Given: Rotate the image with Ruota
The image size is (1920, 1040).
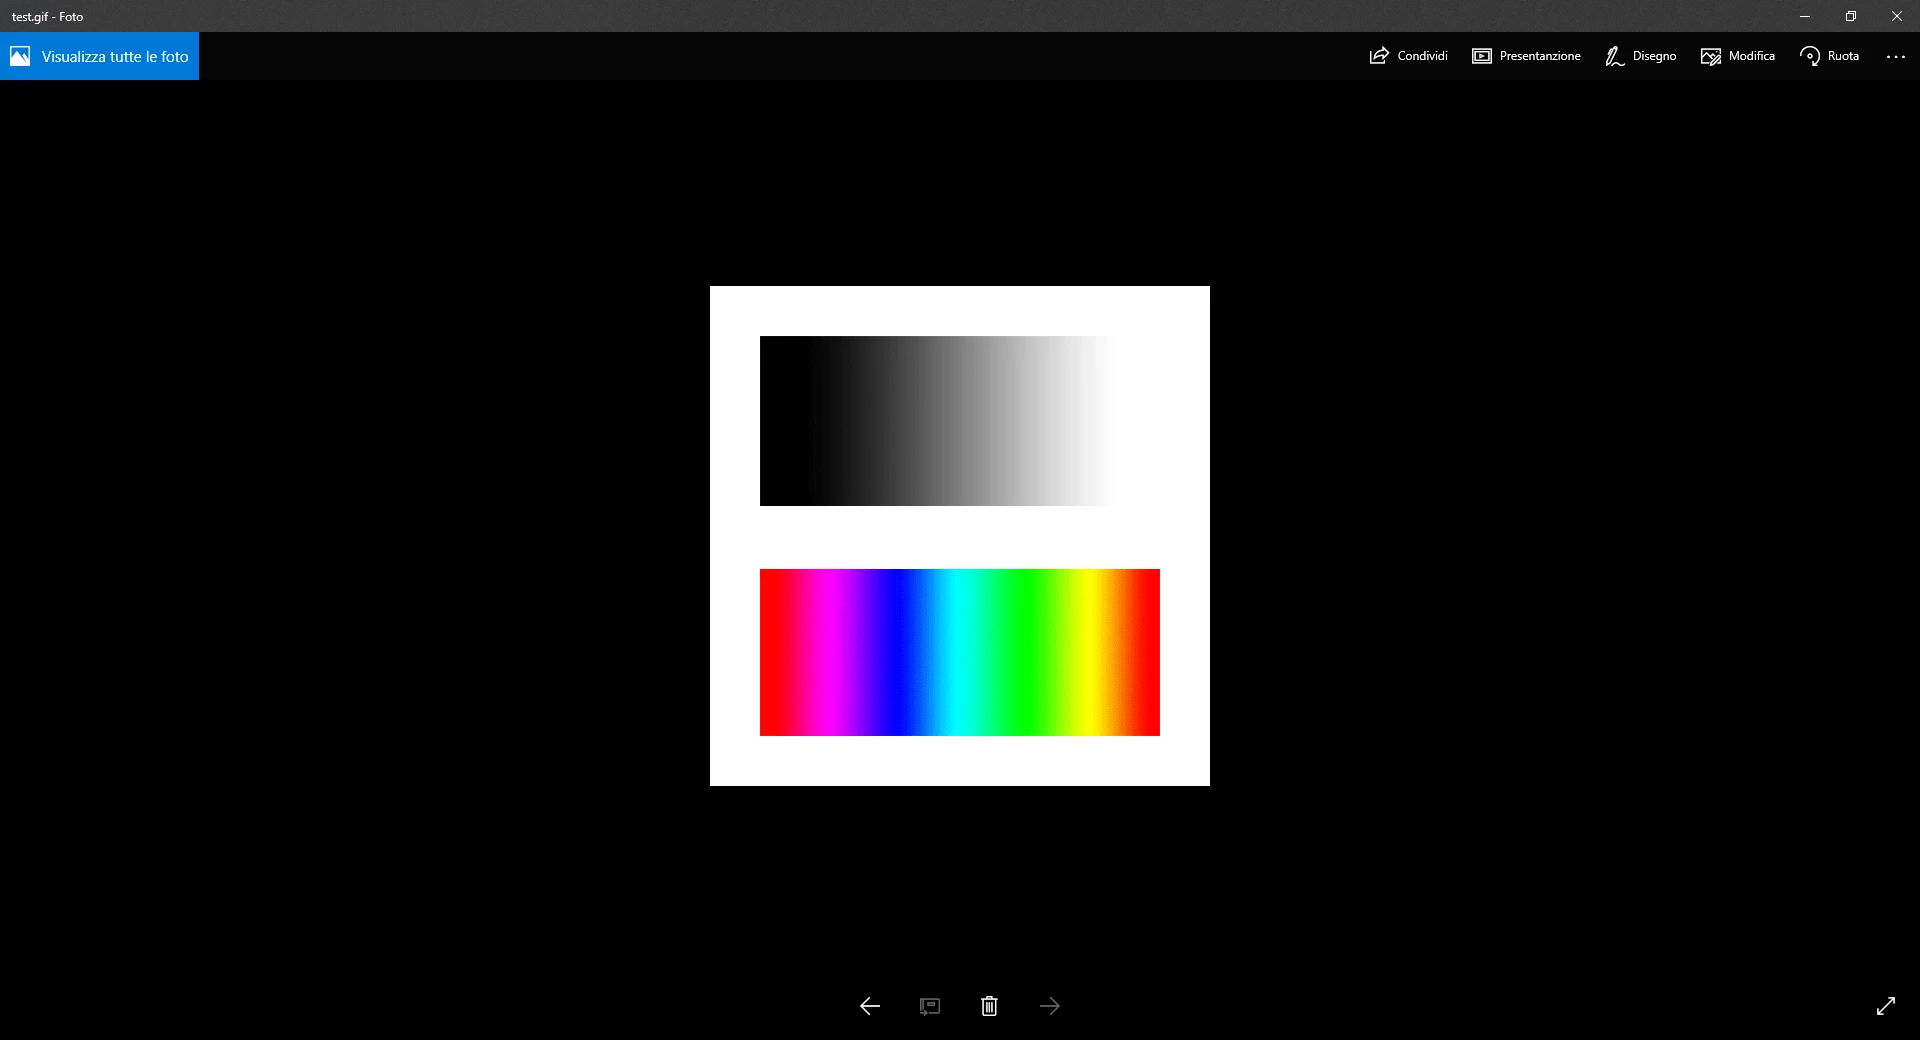Looking at the screenshot, I should pyautogui.click(x=1830, y=56).
